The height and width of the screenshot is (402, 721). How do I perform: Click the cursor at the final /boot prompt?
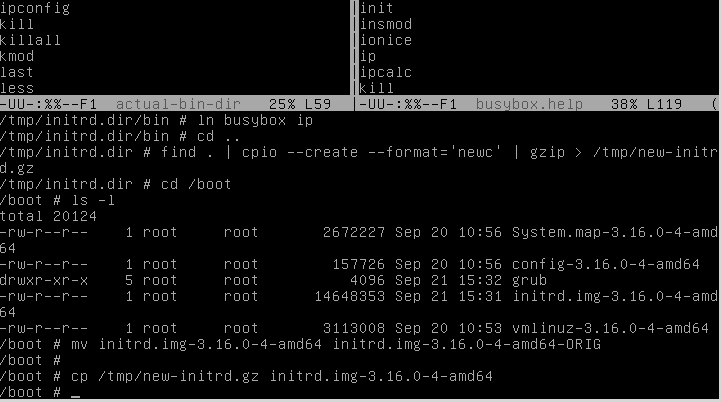[75, 392]
